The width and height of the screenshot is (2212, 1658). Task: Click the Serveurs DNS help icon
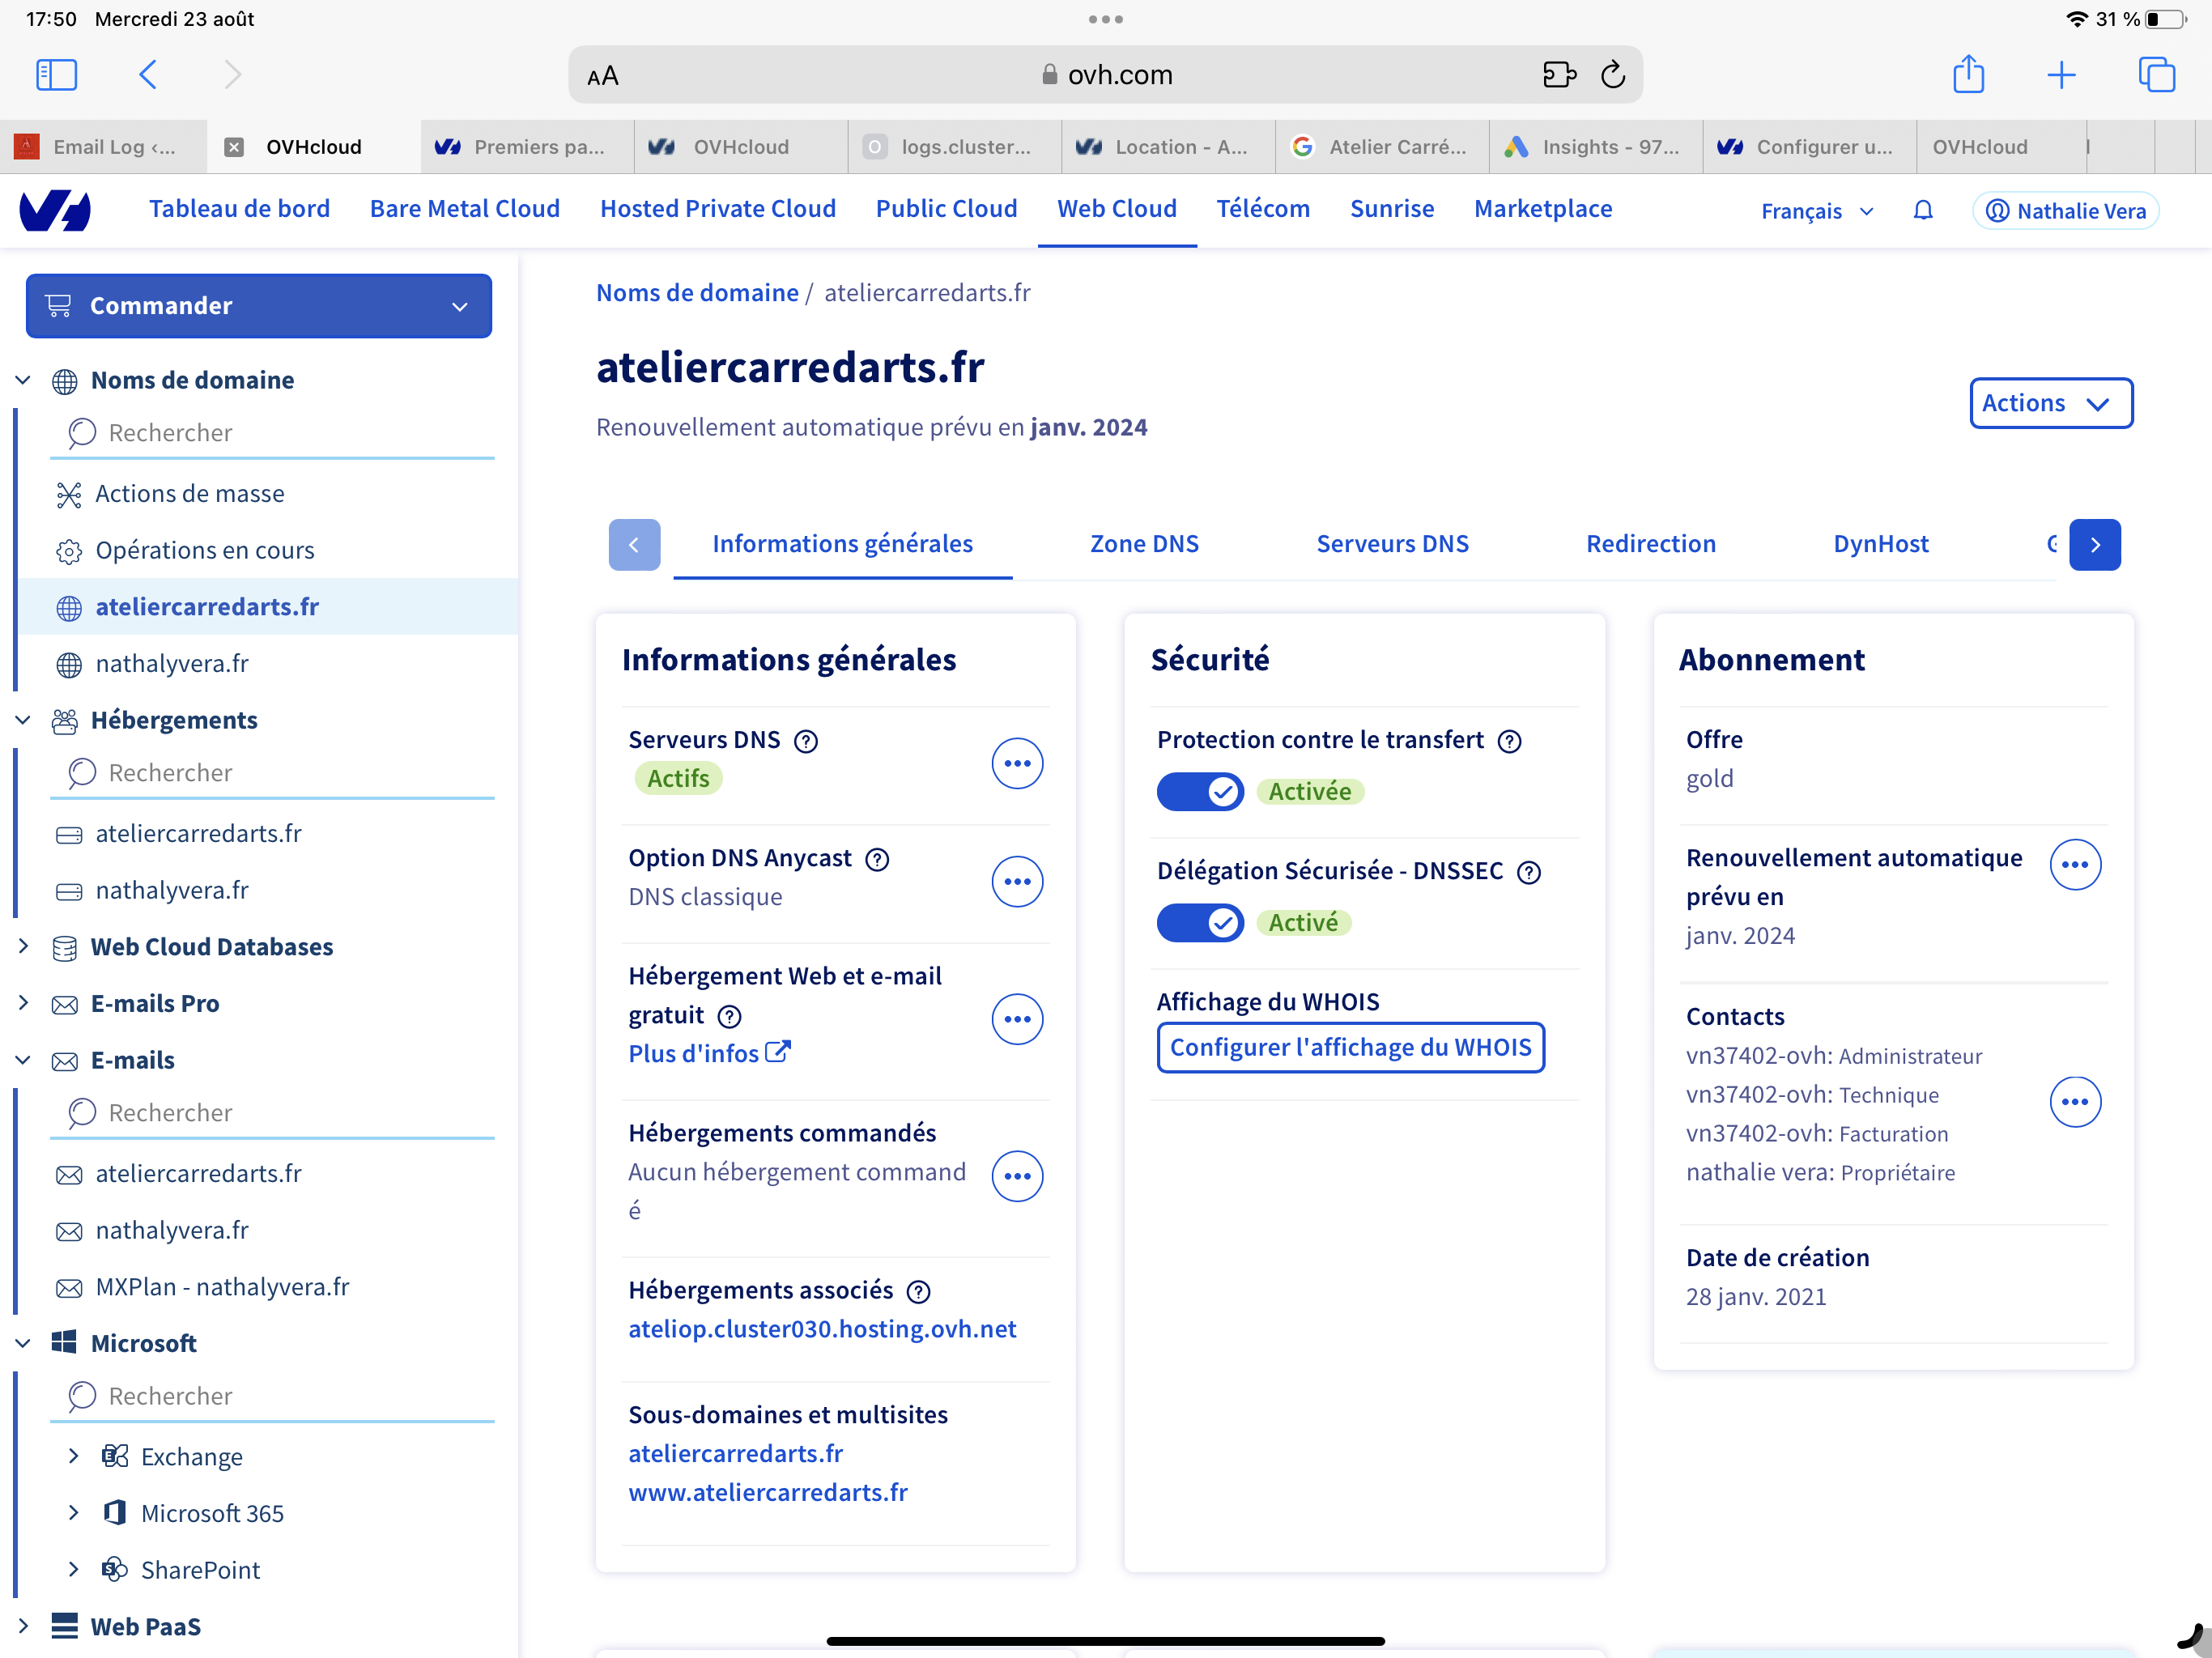pos(805,741)
